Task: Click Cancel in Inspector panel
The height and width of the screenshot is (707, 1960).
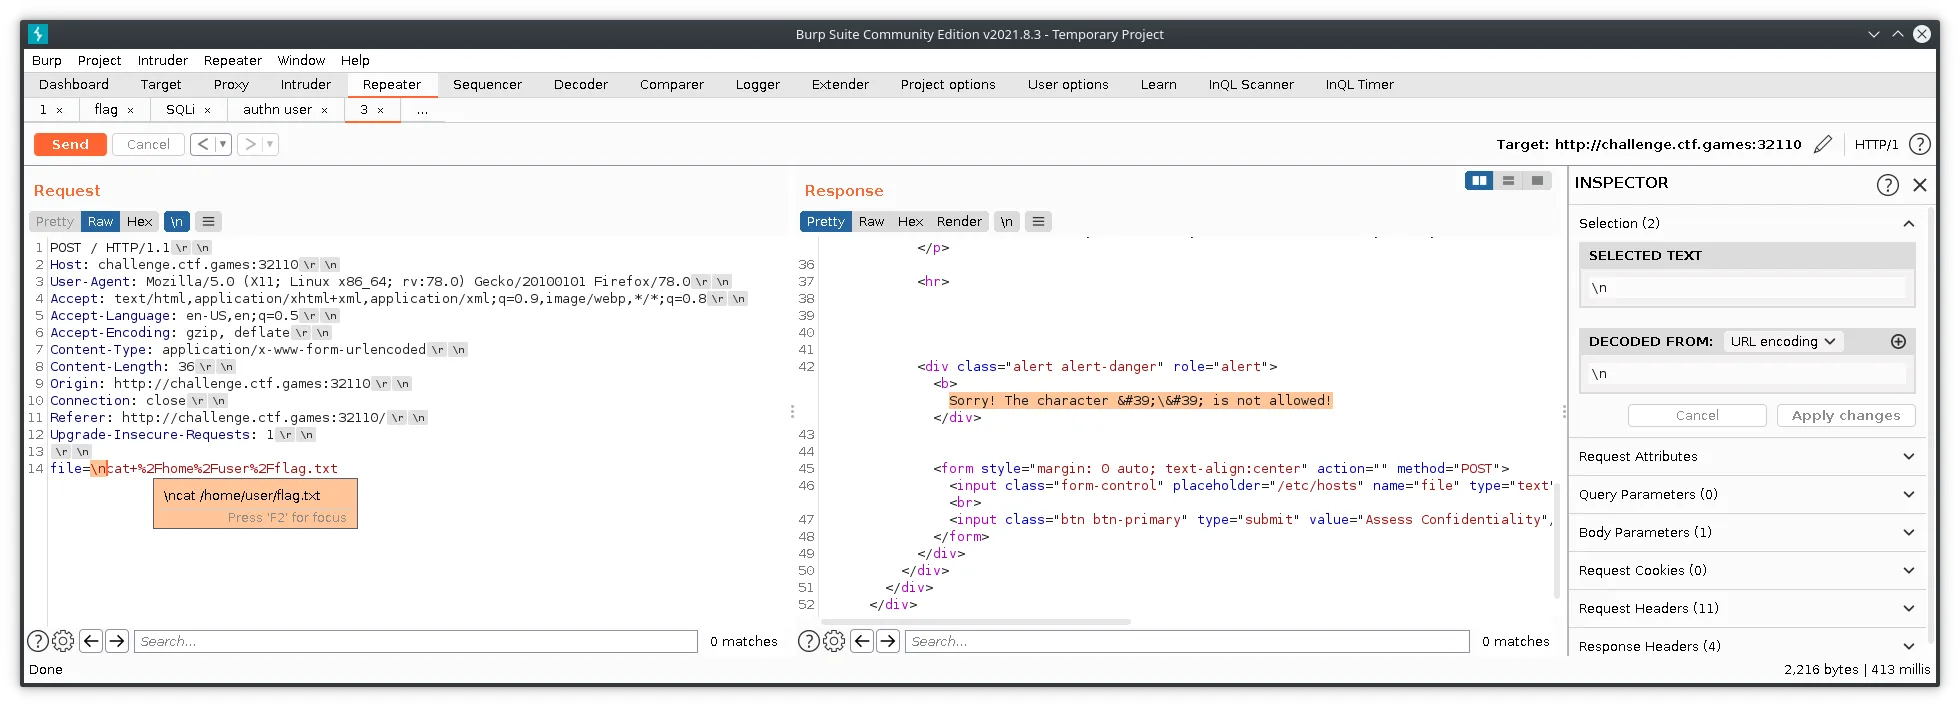Action: 1697,415
